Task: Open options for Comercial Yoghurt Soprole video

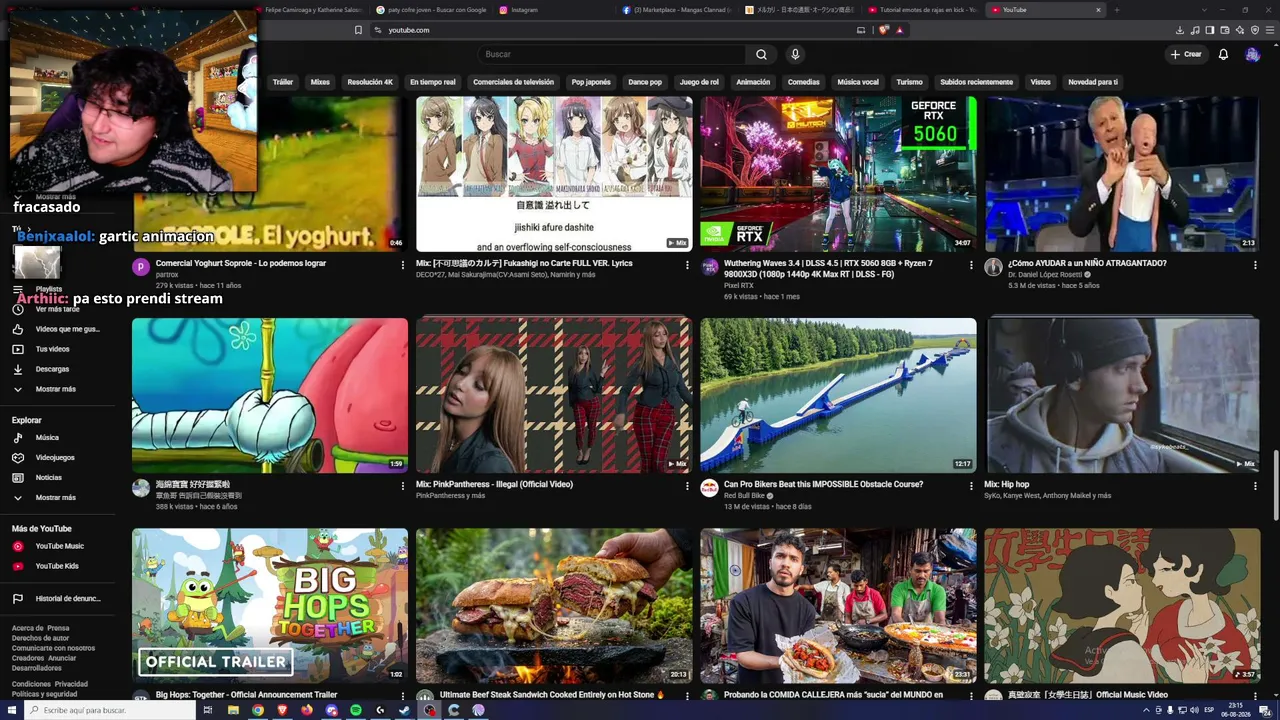Action: pyautogui.click(x=403, y=265)
